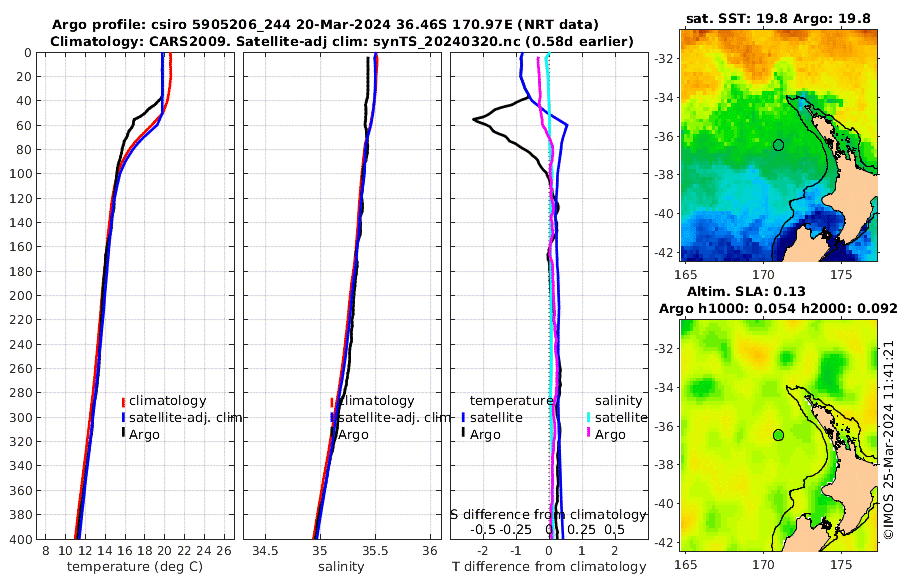Click the Argo float marker on SLA map

pos(778,435)
